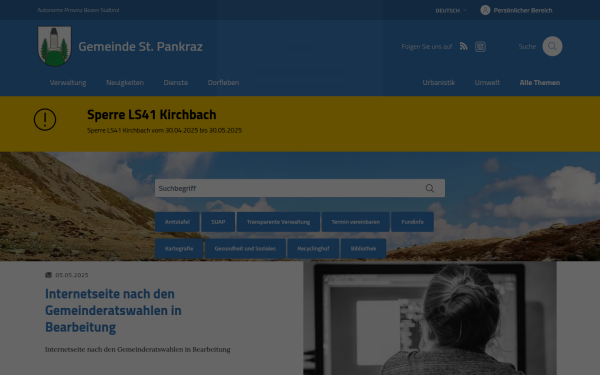Open the Sperre LS41 Kirchbach alert heading
Viewport: 600px width, 375px height.
pyautogui.click(x=152, y=114)
